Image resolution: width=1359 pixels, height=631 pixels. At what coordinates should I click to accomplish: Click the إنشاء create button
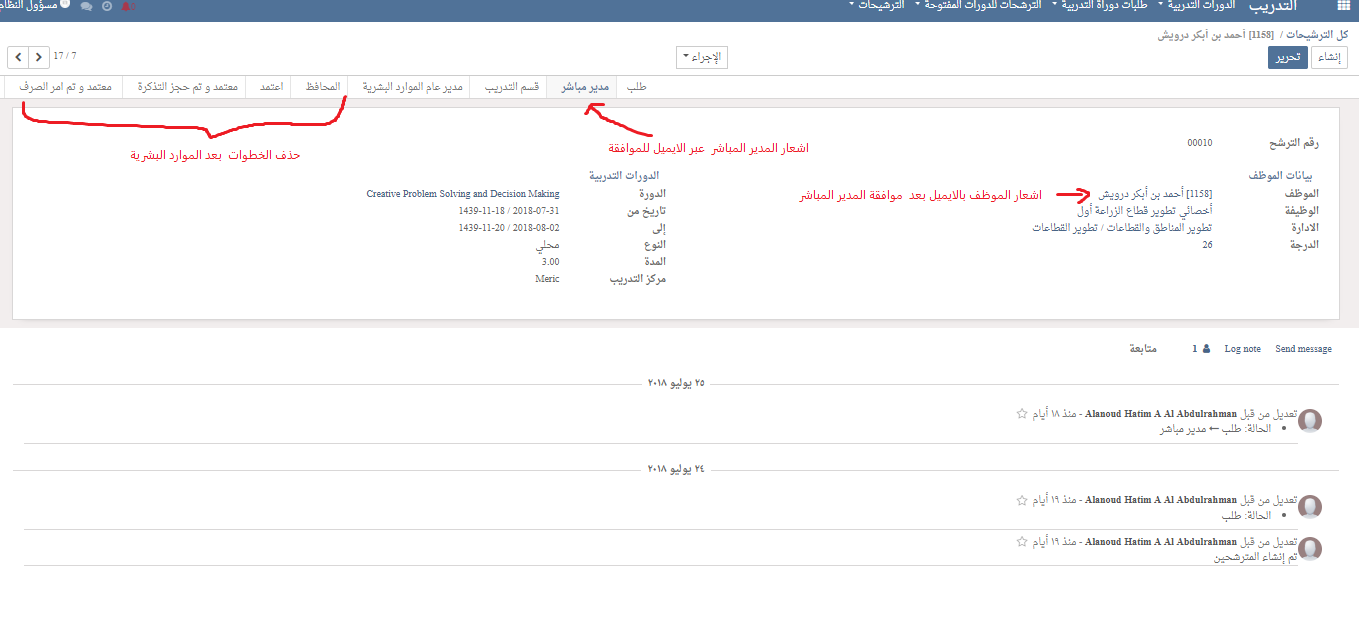tap(1329, 57)
